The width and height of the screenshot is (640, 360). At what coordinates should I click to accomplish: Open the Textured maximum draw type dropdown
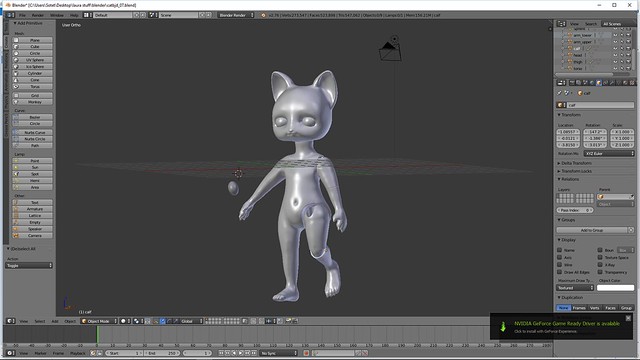575,288
